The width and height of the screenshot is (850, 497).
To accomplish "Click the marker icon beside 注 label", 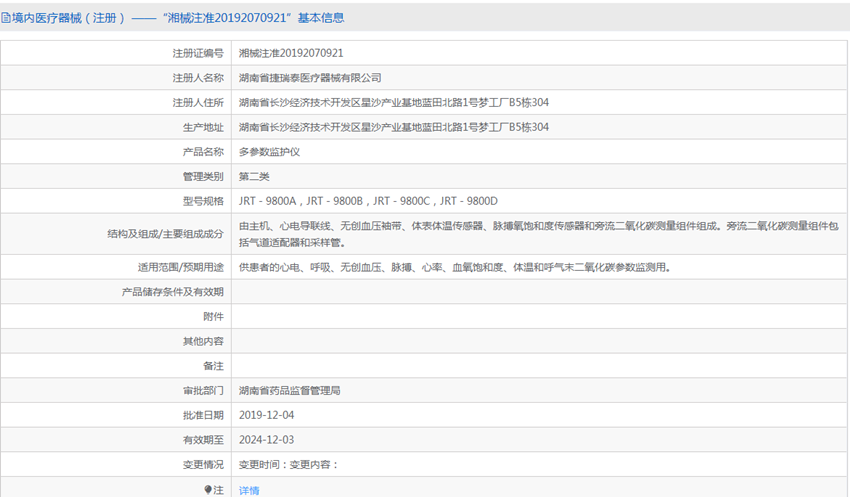I will [x=208, y=489].
